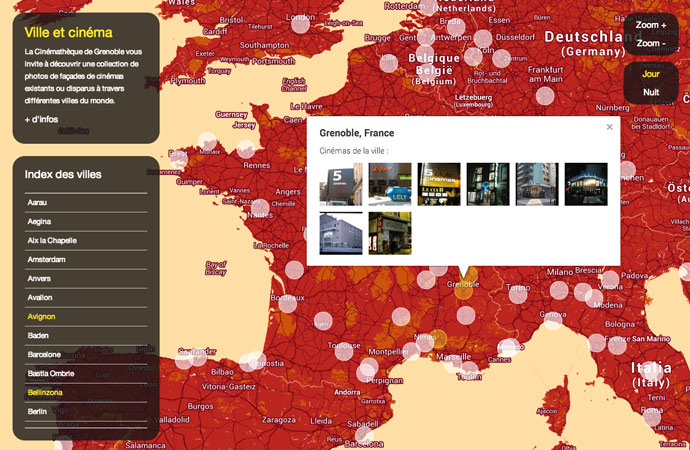
Task: Click the Zoom - button
Action: click(650, 43)
